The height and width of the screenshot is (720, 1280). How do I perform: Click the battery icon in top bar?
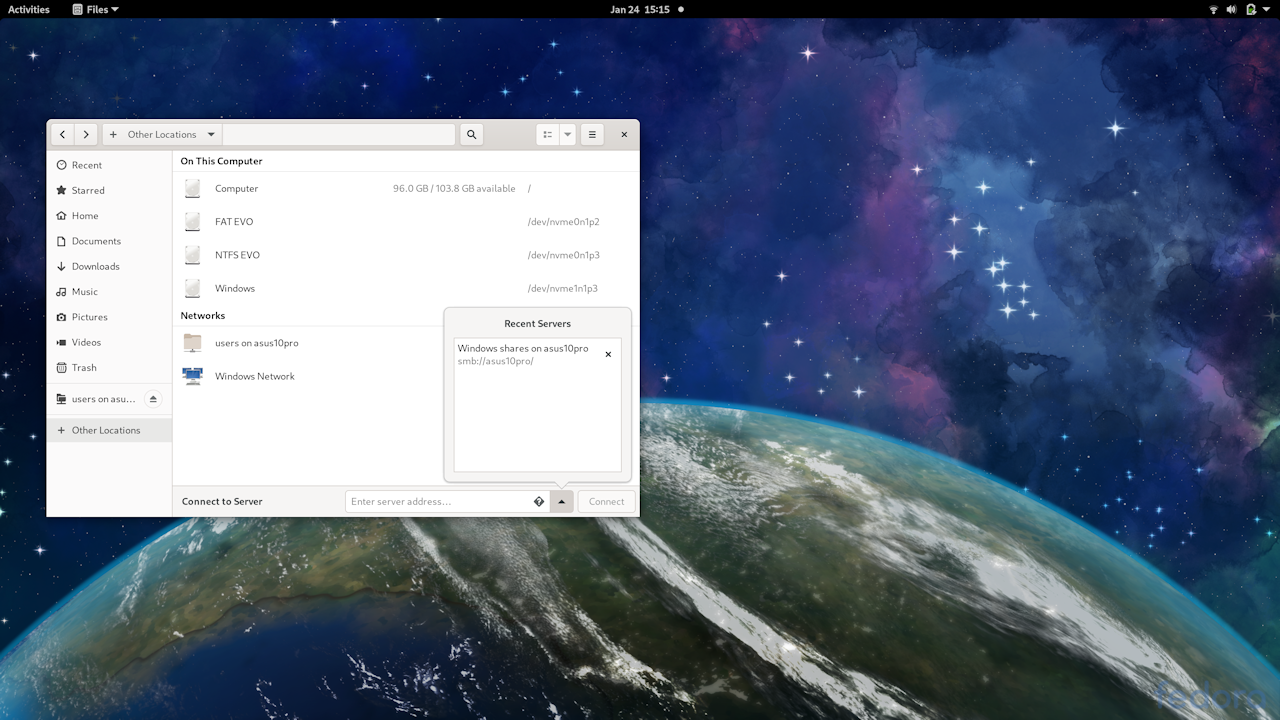(1250, 9)
